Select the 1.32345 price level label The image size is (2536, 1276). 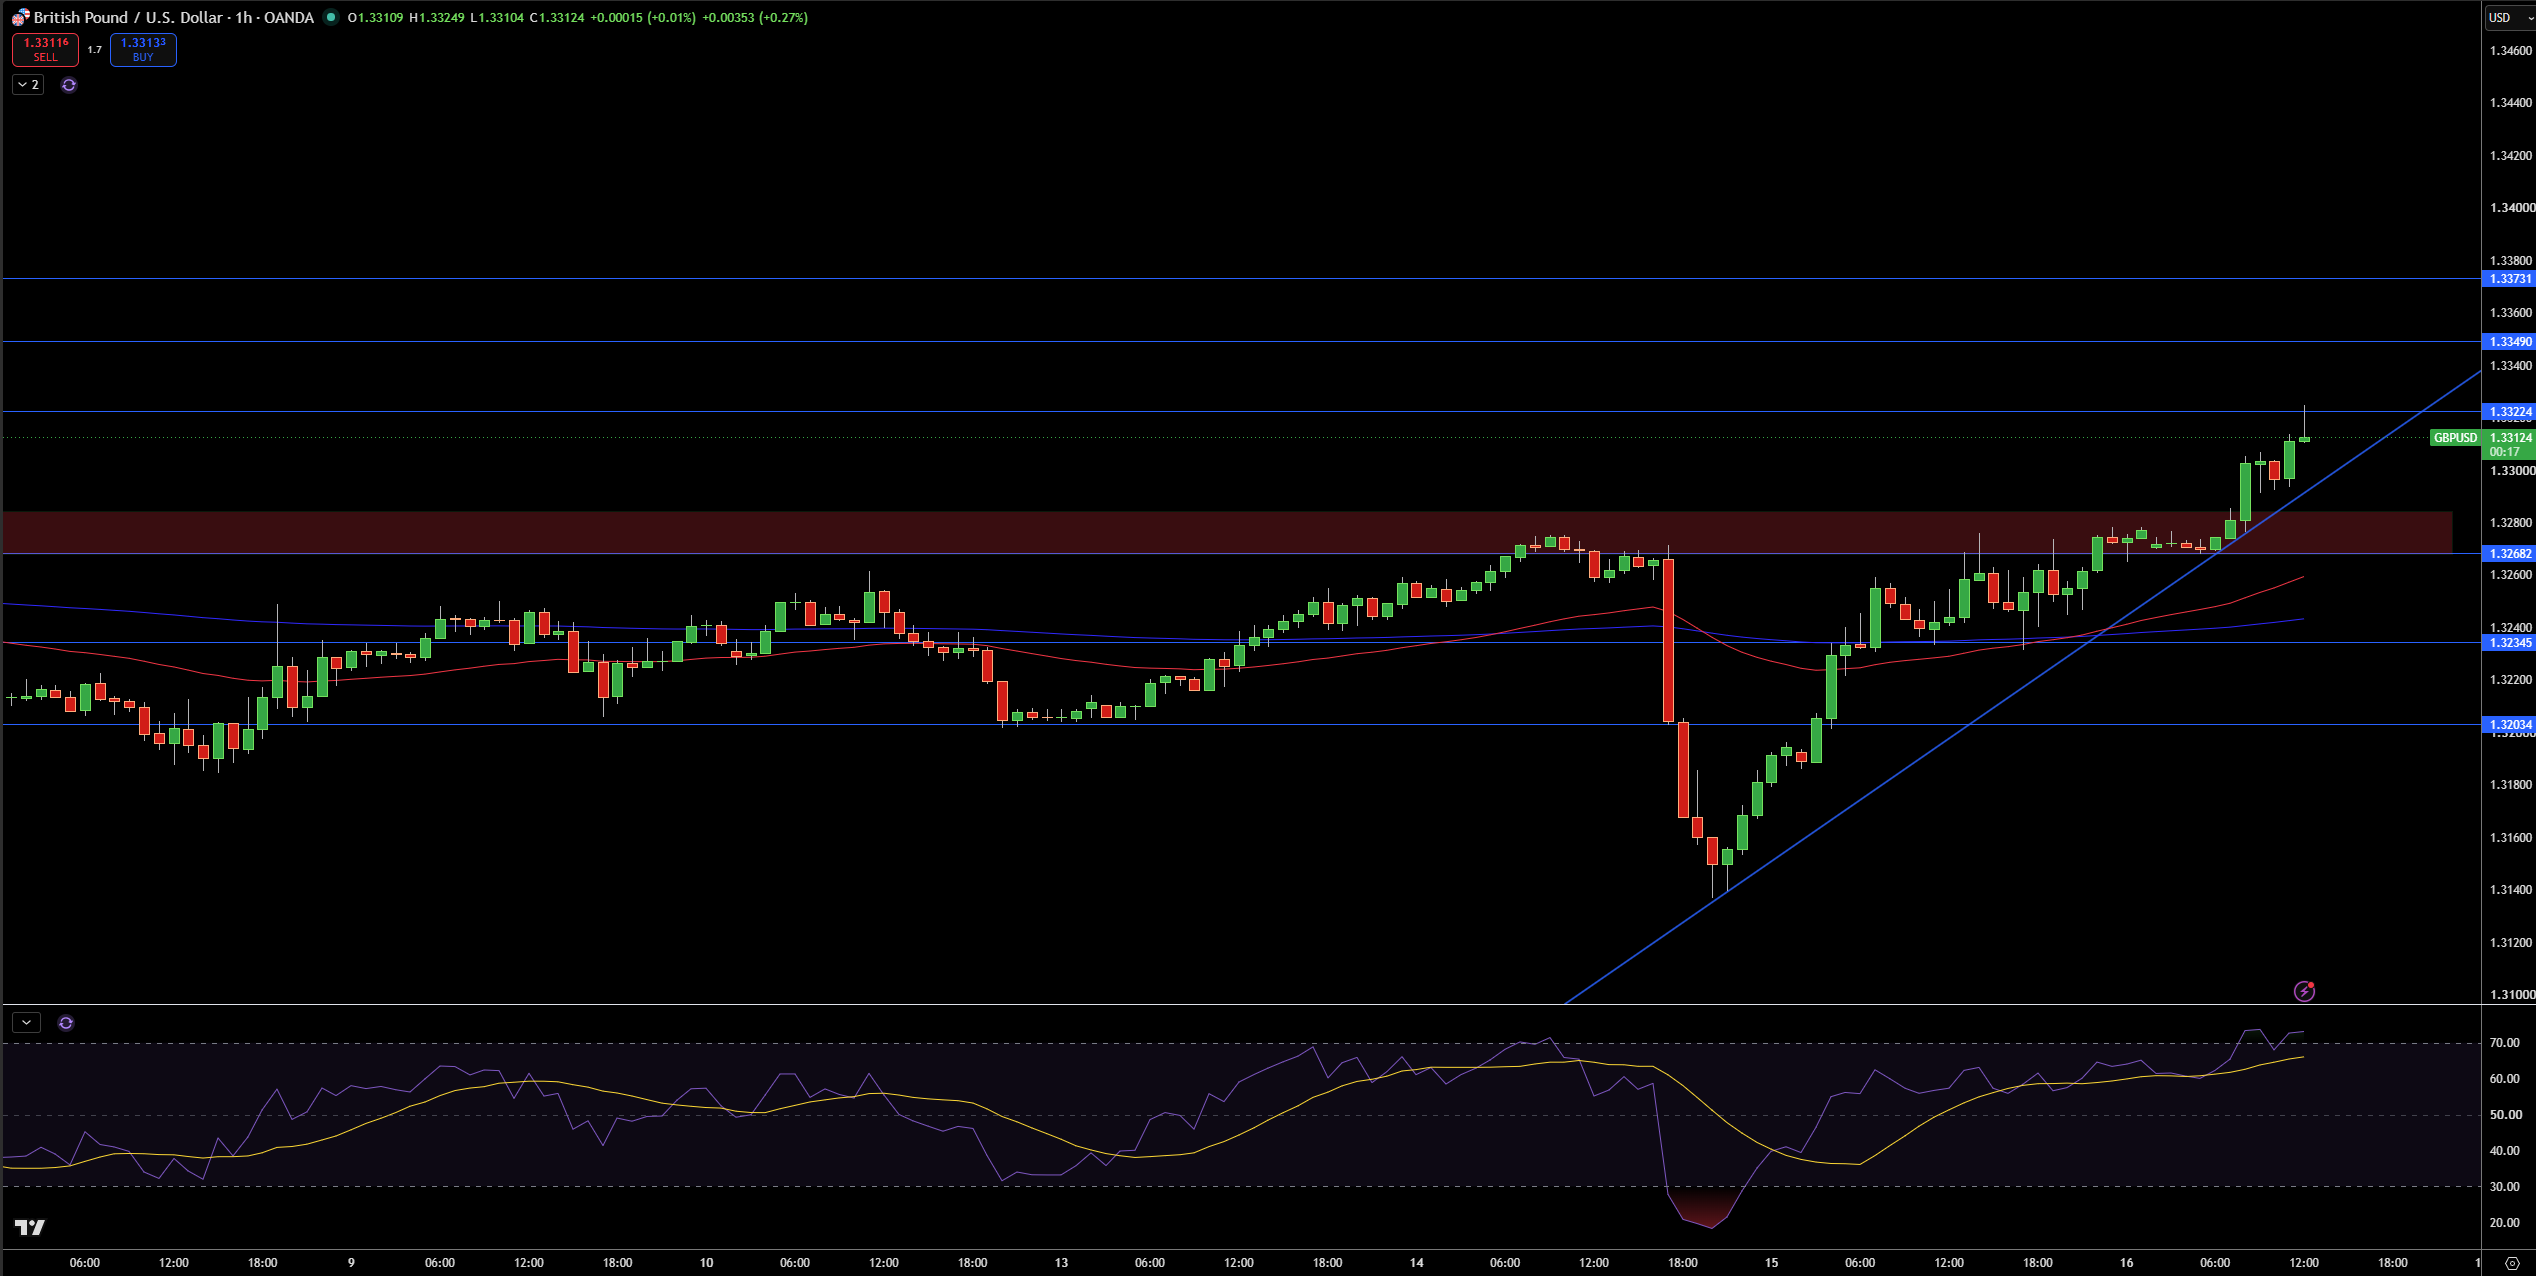pos(2509,643)
